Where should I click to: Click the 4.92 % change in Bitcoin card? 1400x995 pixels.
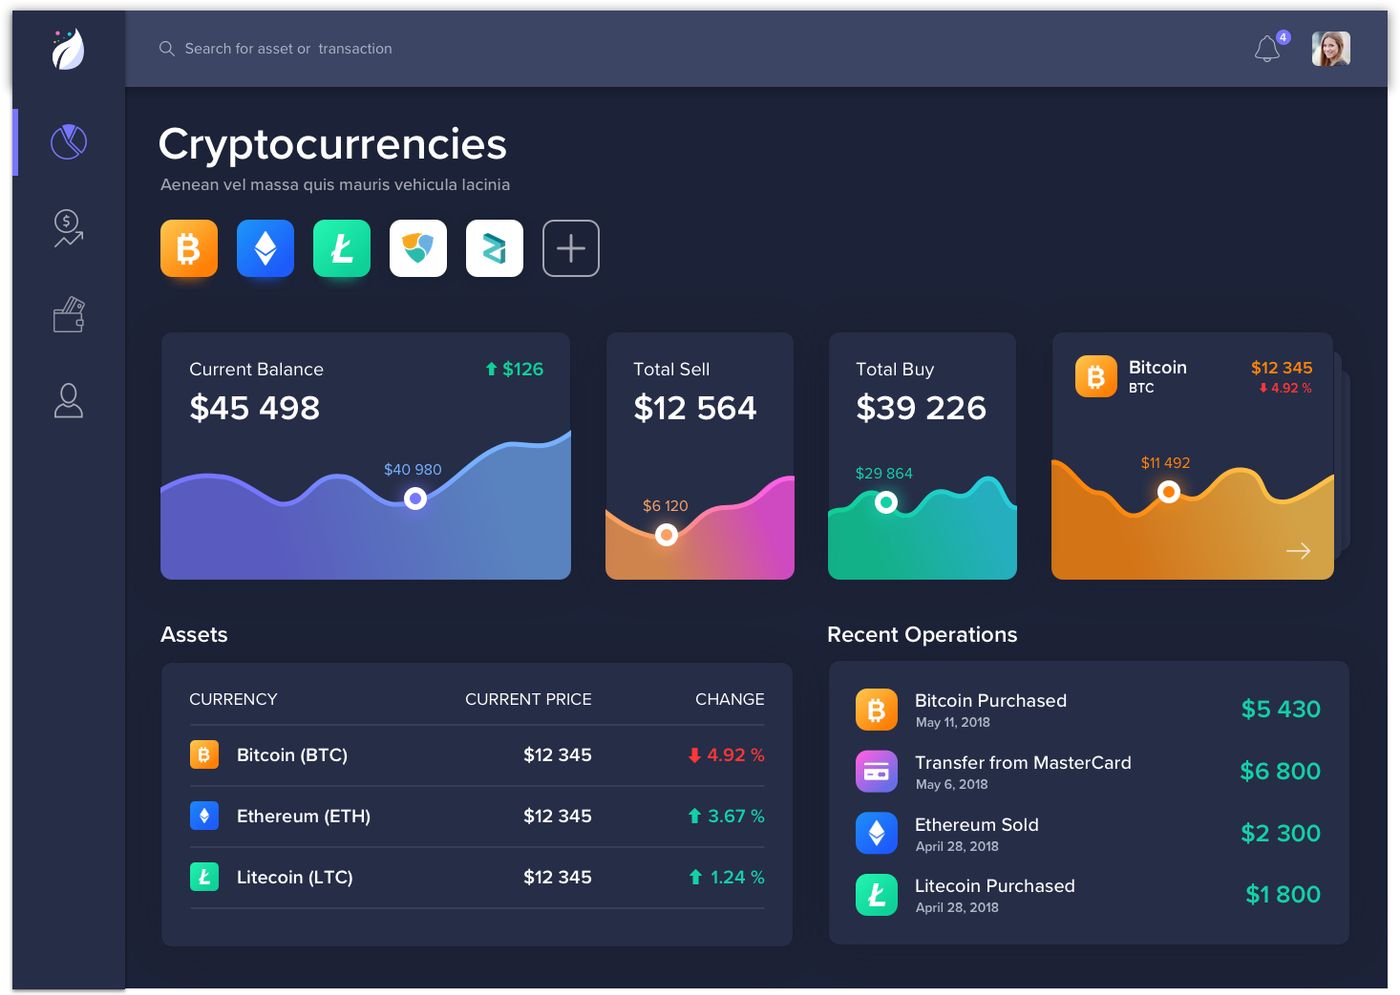tap(1285, 388)
